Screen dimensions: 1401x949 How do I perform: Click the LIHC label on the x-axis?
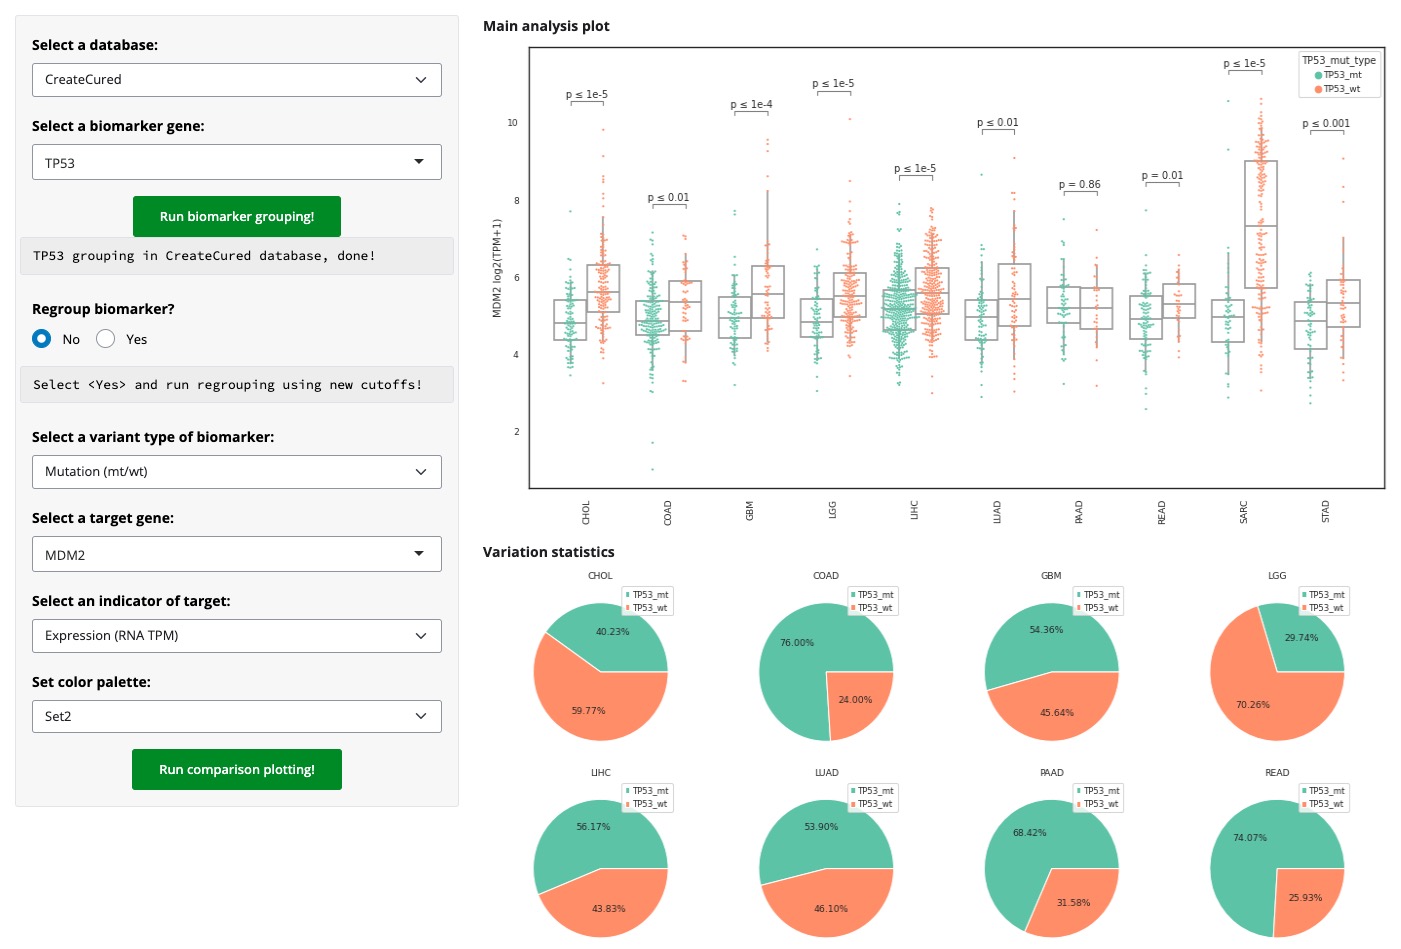coord(914,511)
